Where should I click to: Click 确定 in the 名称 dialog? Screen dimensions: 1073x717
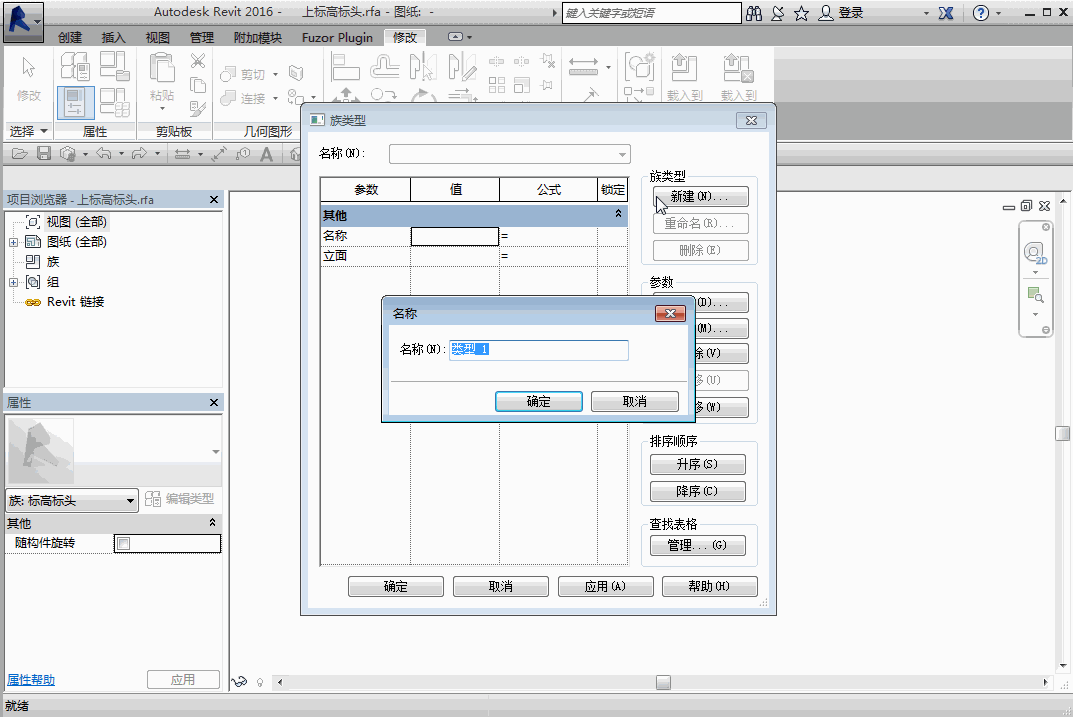538,401
